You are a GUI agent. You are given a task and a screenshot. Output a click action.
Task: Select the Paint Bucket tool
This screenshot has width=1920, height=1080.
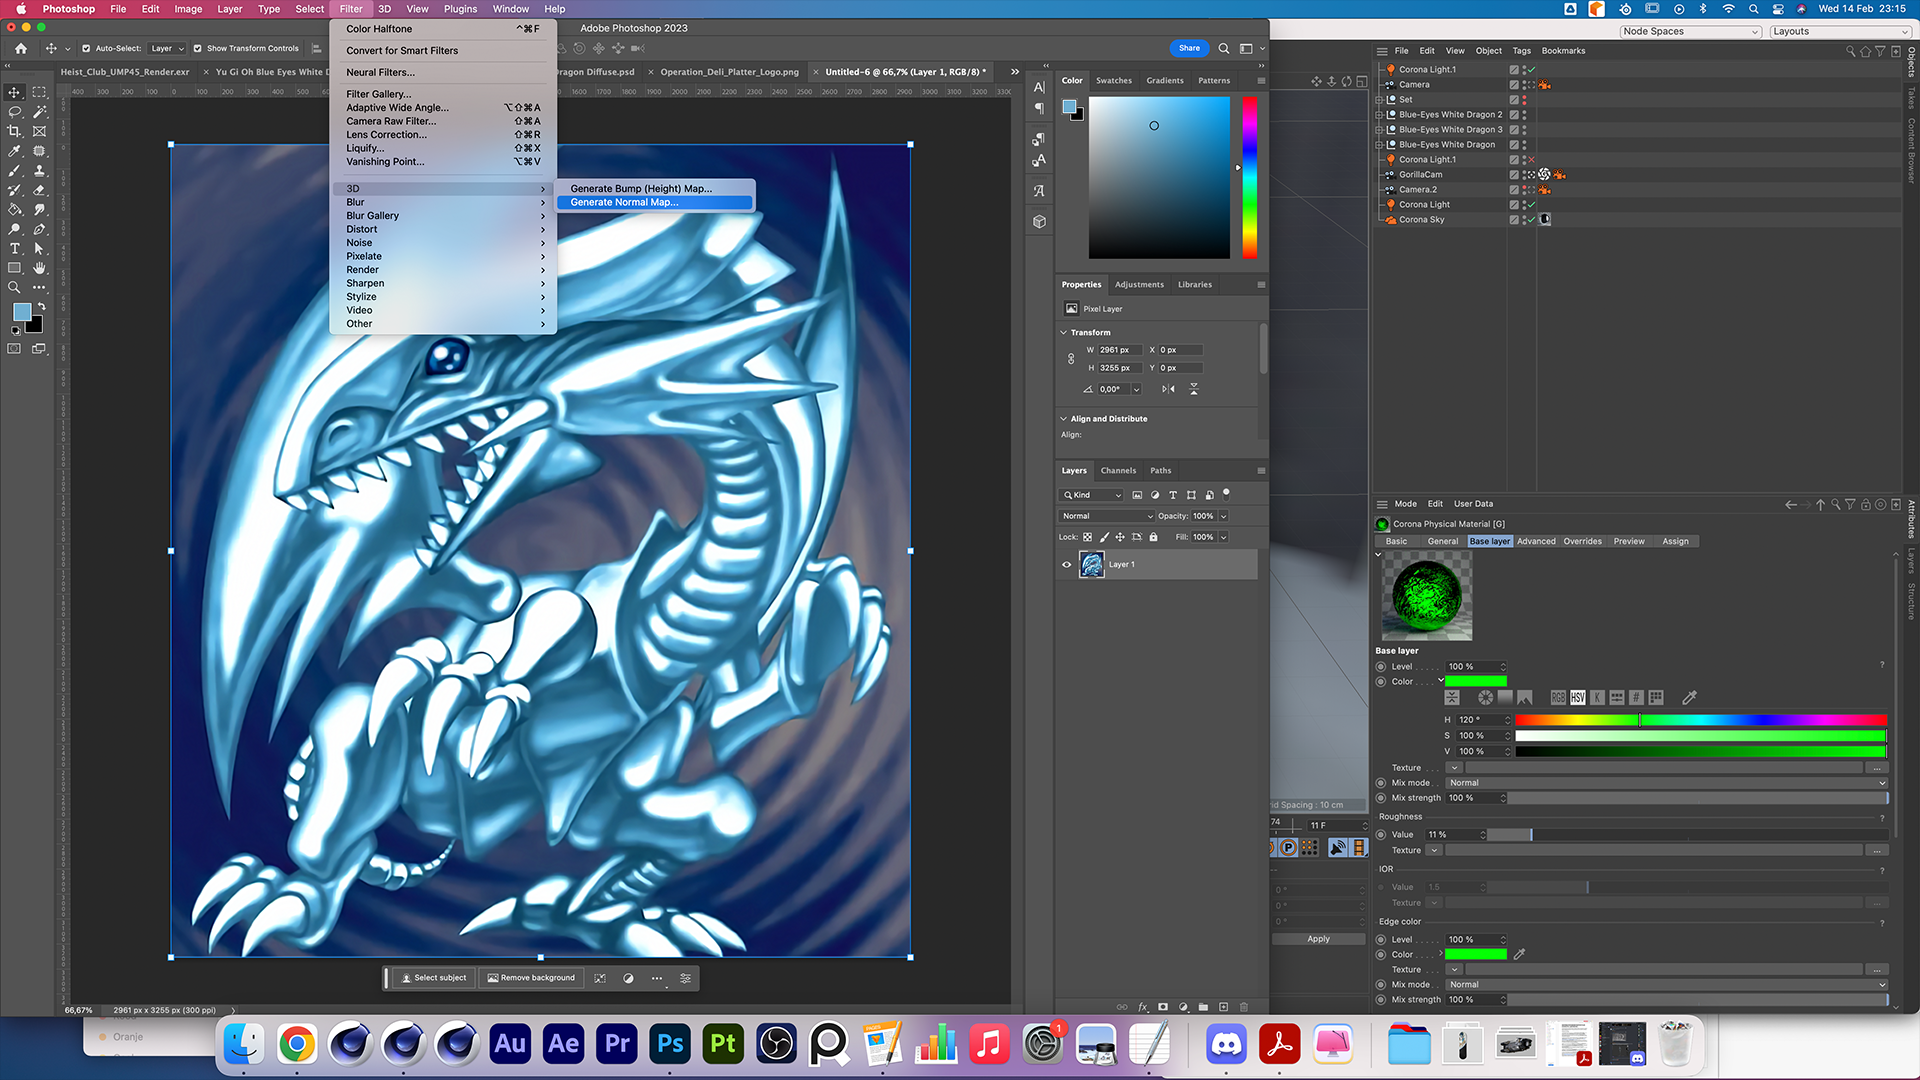point(14,210)
